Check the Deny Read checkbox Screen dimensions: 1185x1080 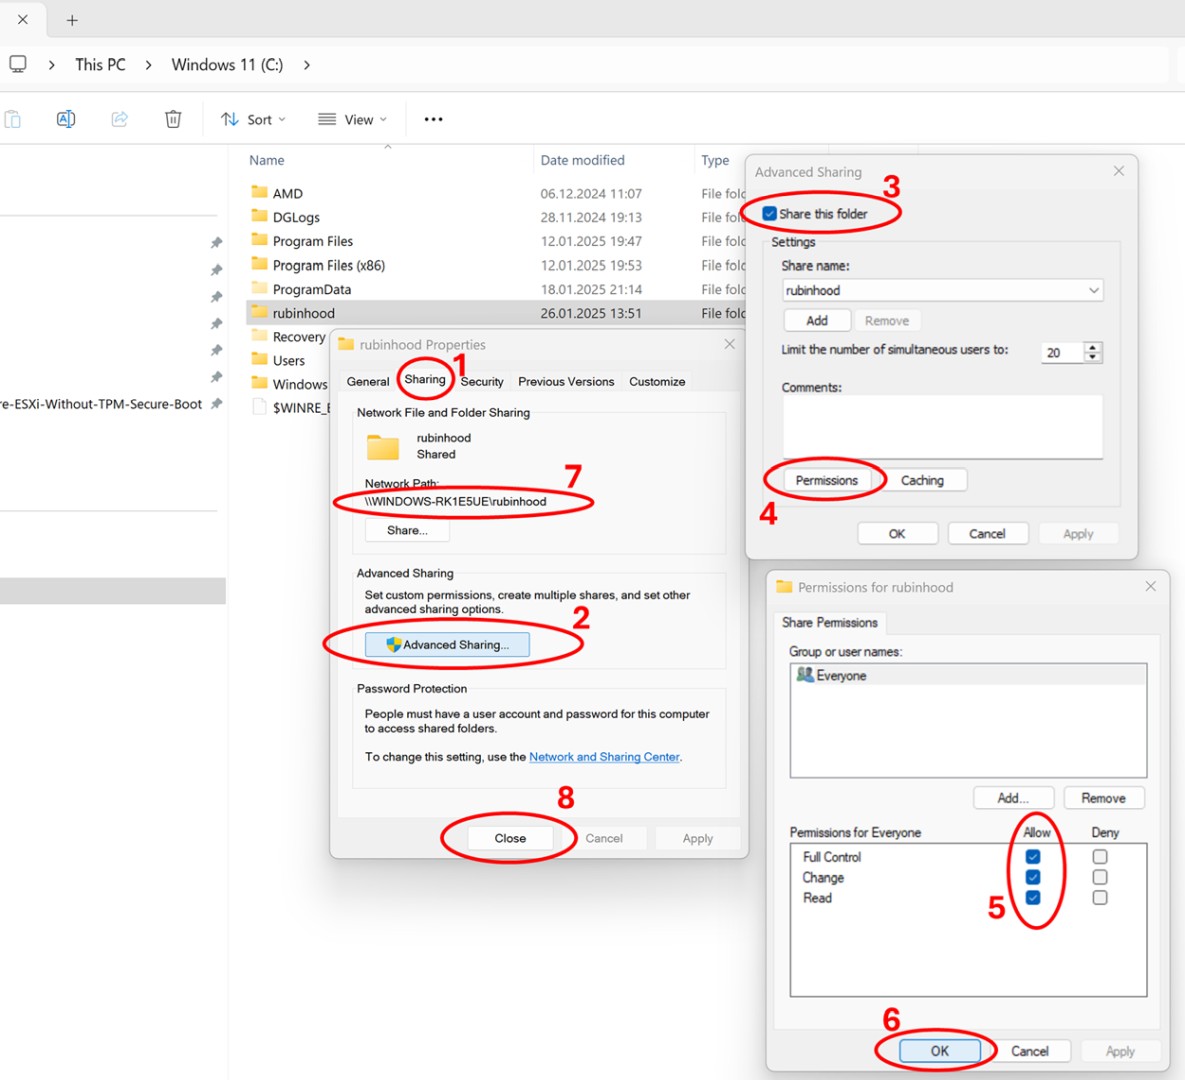click(1100, 897)
